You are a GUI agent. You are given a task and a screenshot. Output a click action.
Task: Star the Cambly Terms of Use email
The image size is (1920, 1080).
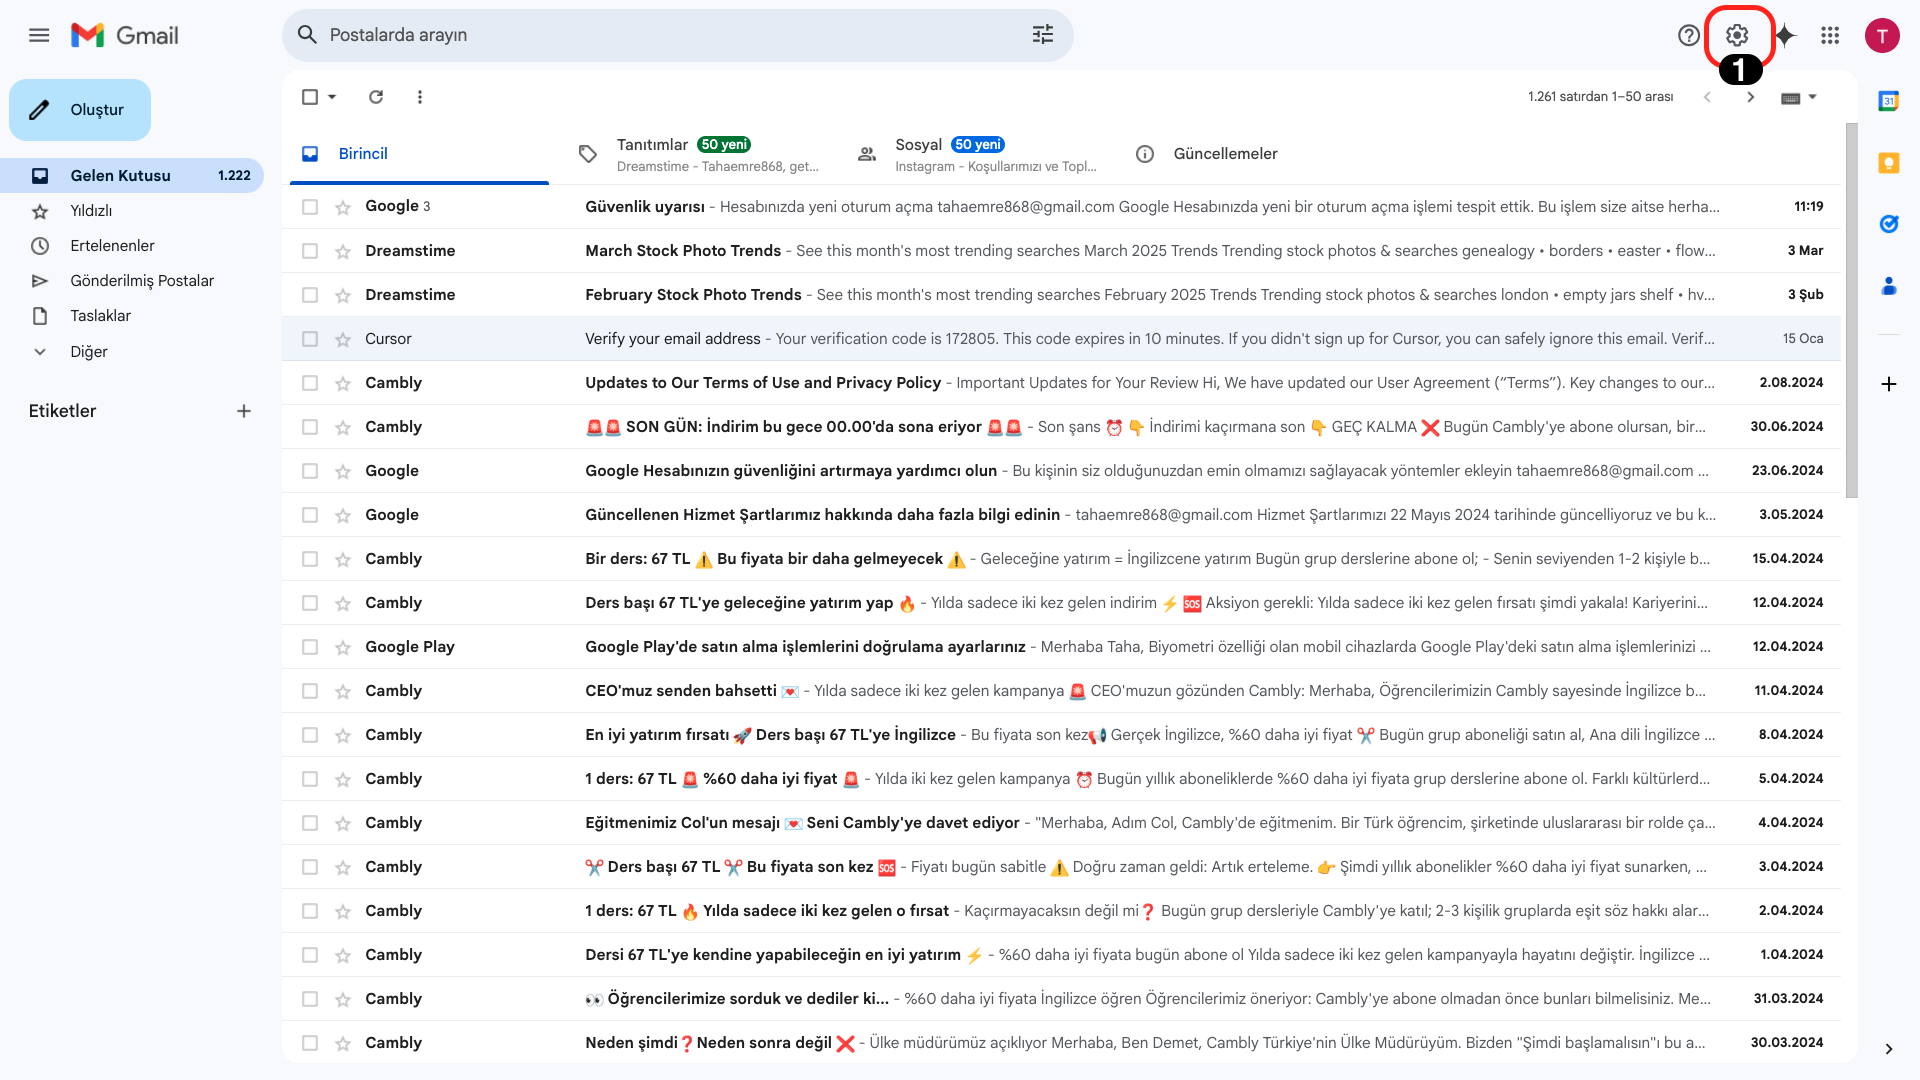click(x=343, y=383)
